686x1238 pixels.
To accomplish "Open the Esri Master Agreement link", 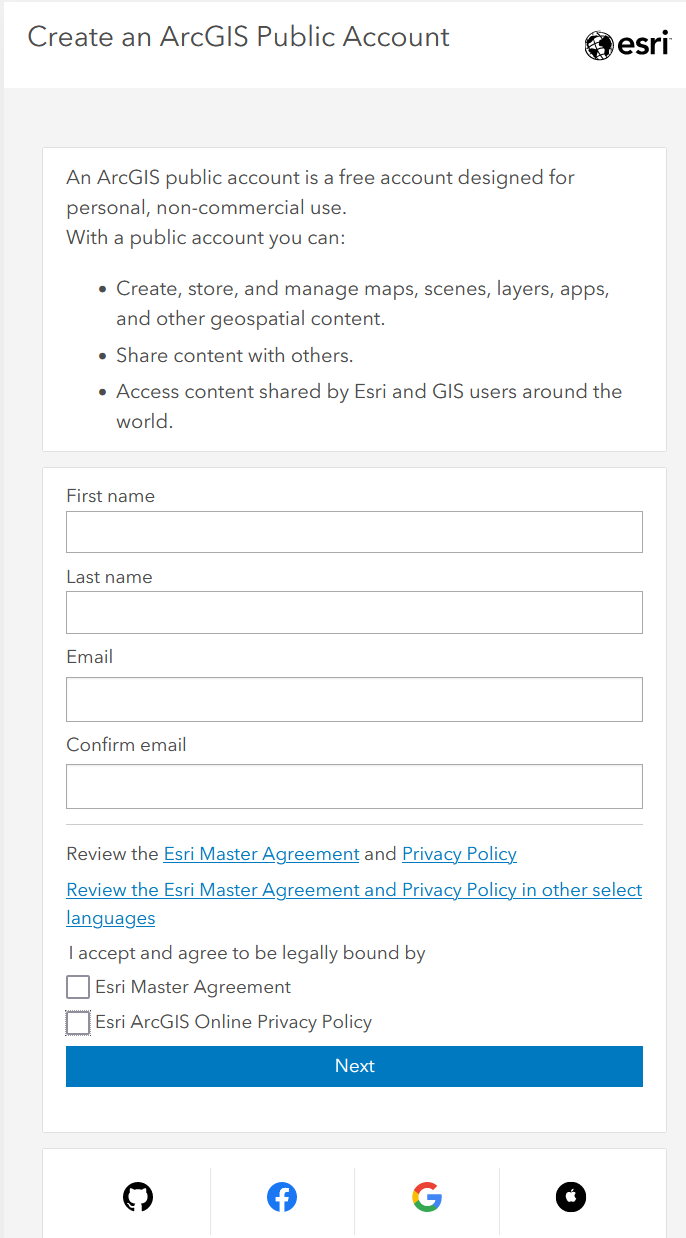I will pos(261,854).
